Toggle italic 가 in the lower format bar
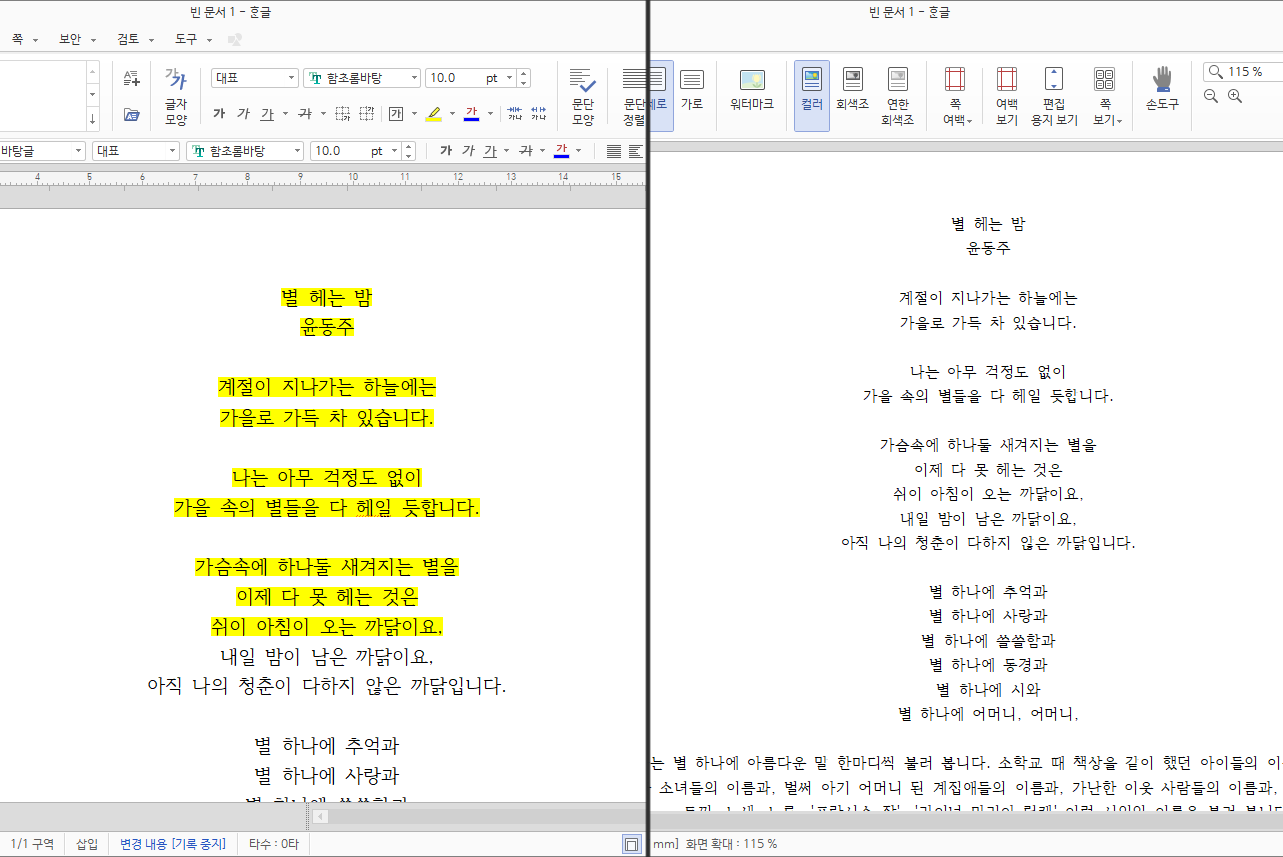 (469, 151)
